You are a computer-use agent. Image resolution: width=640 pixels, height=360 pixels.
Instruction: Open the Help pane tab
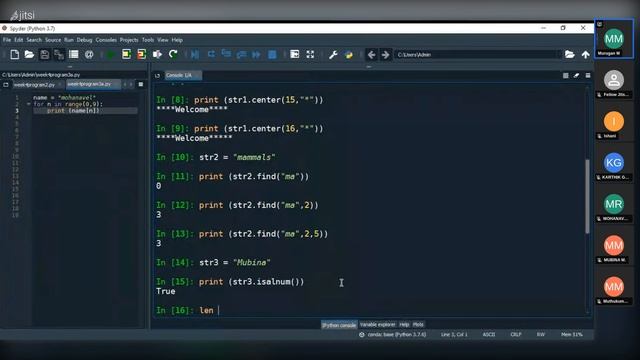click(x=404, y=324)
